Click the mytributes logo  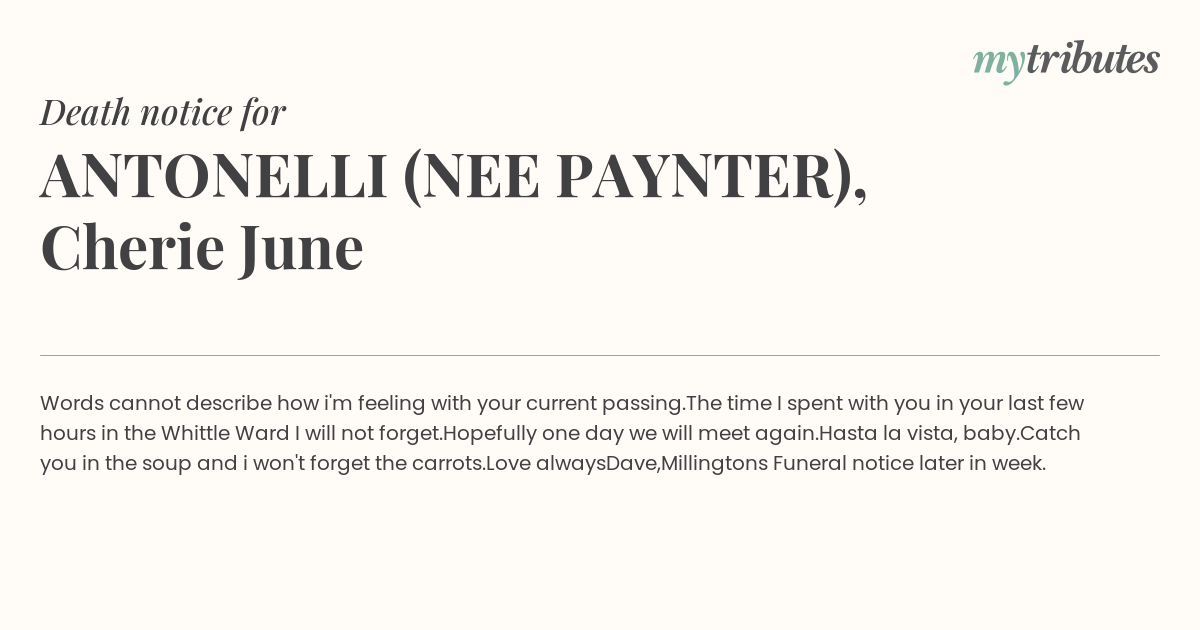point(1066,60)
